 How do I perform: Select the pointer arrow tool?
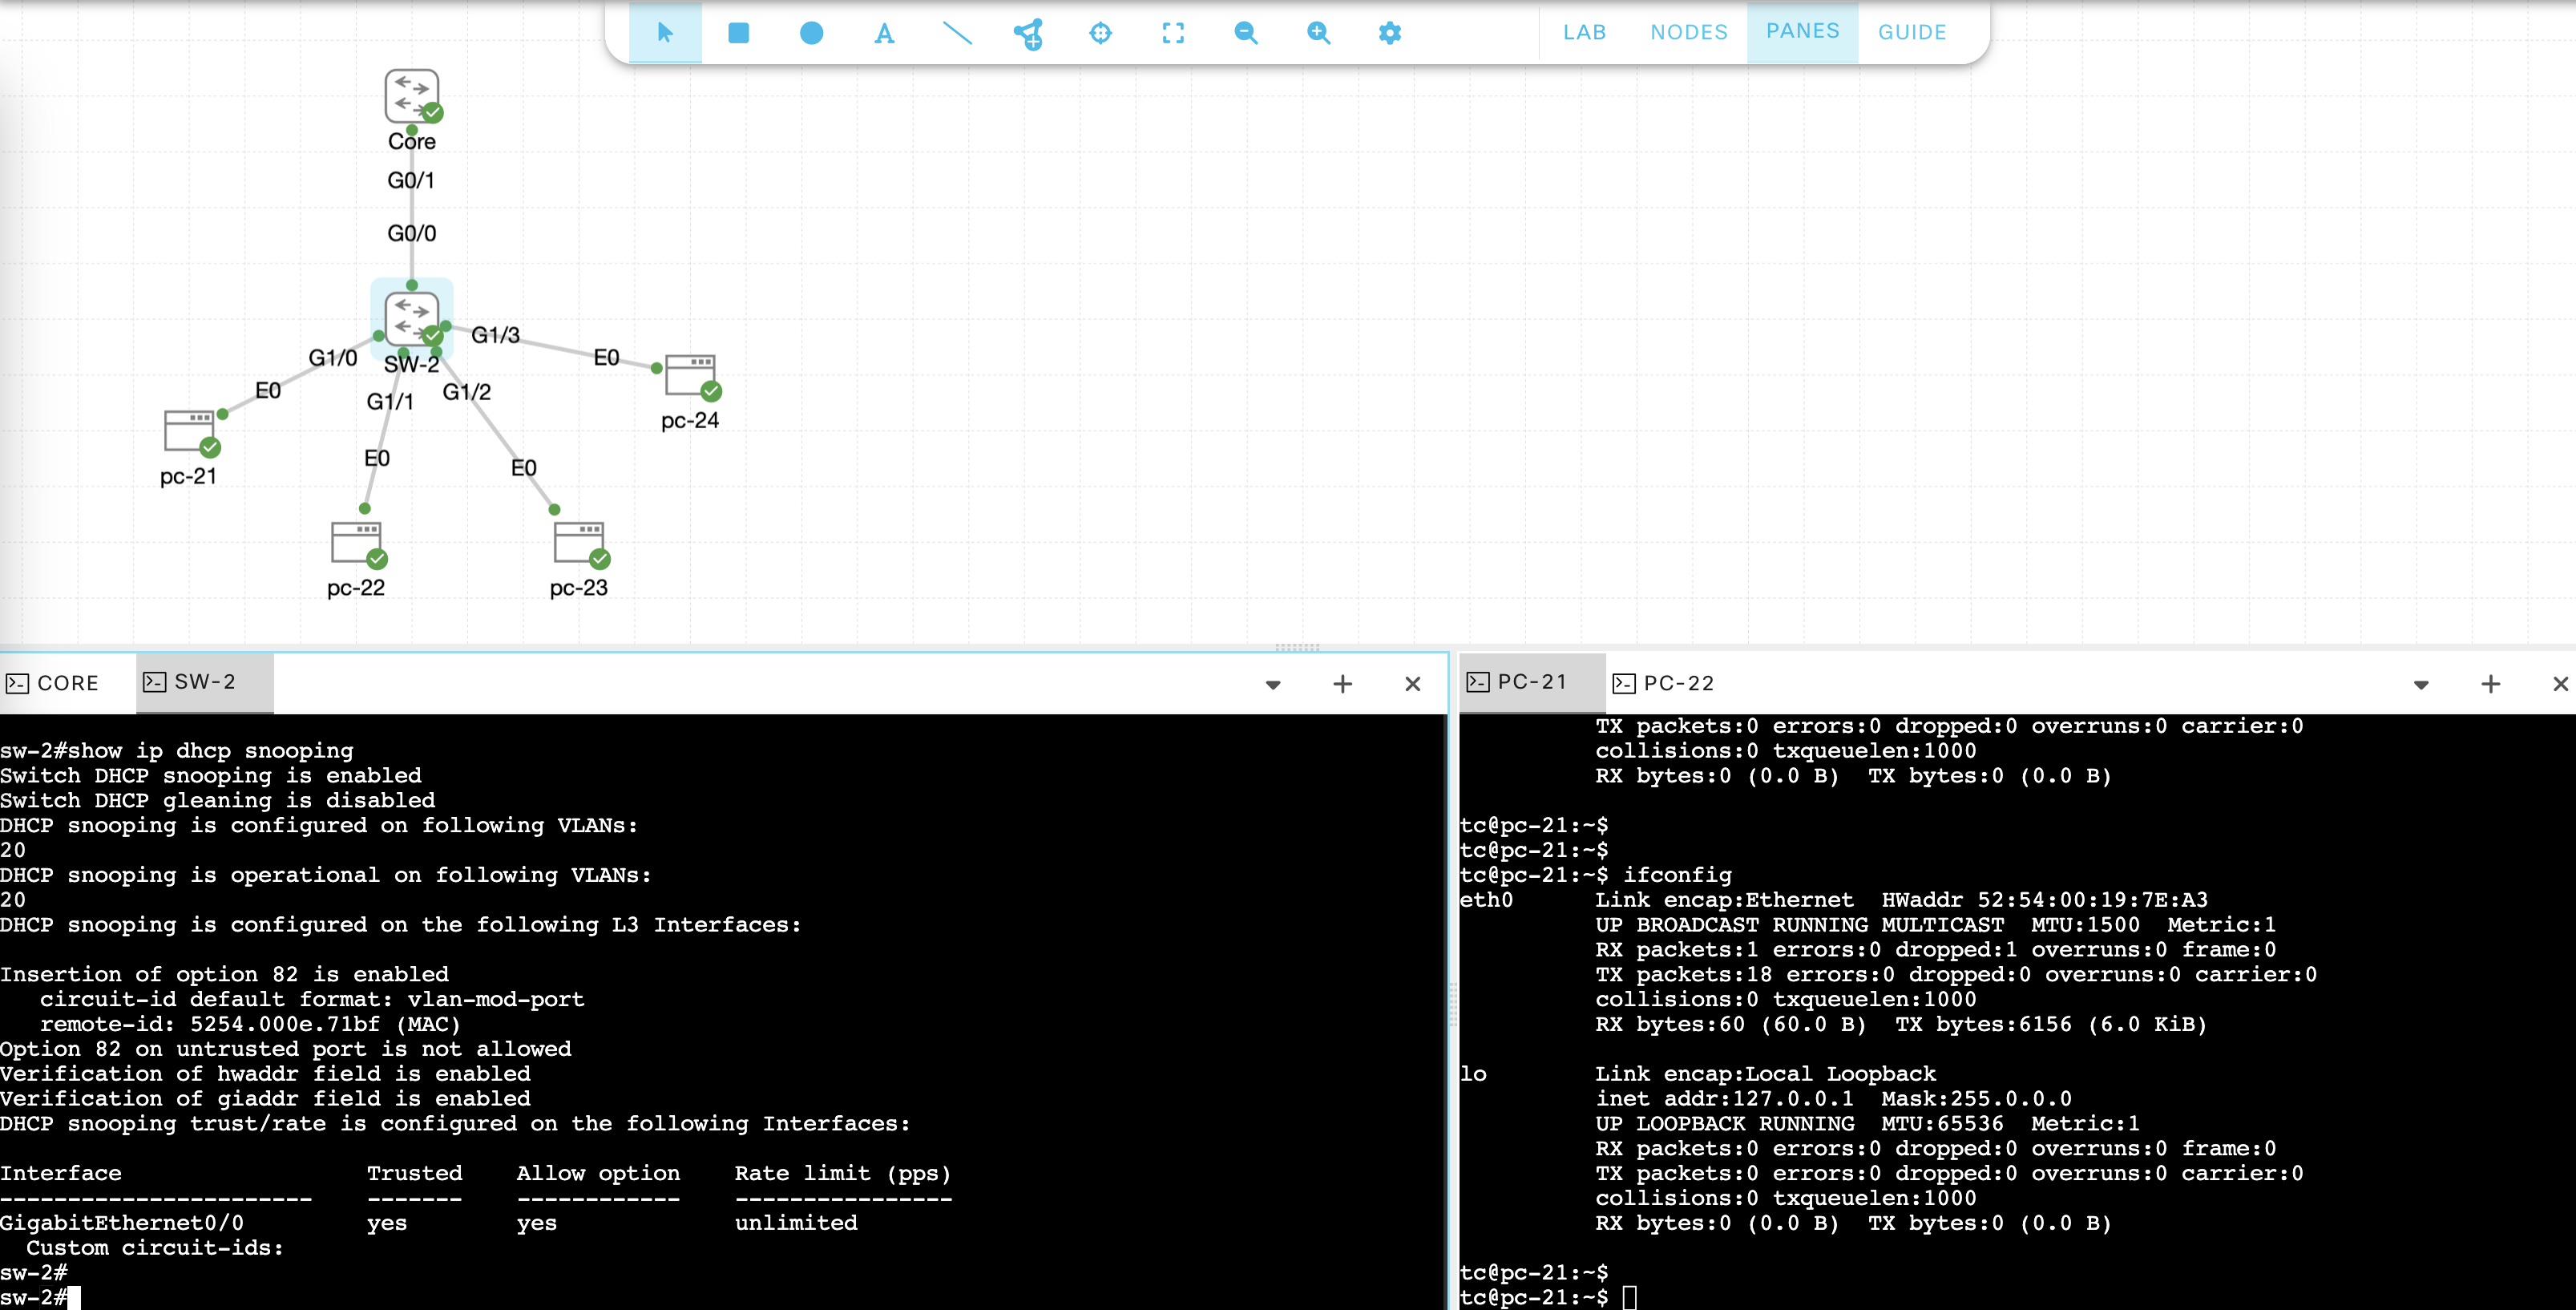pyautogui.click(x=665, y=33)
